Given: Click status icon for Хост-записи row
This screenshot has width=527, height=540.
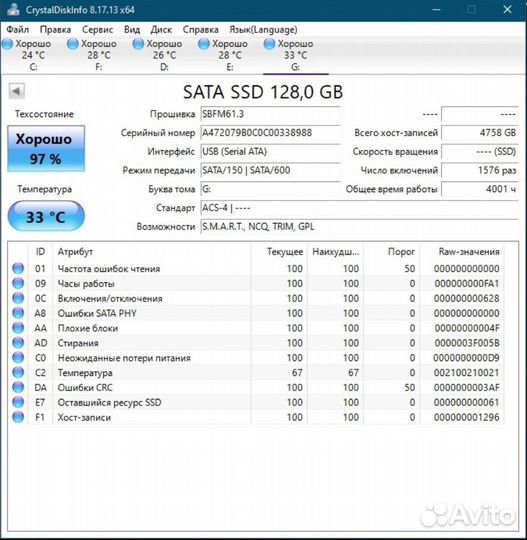Looking at the screenshot, I should click(18, 417).
